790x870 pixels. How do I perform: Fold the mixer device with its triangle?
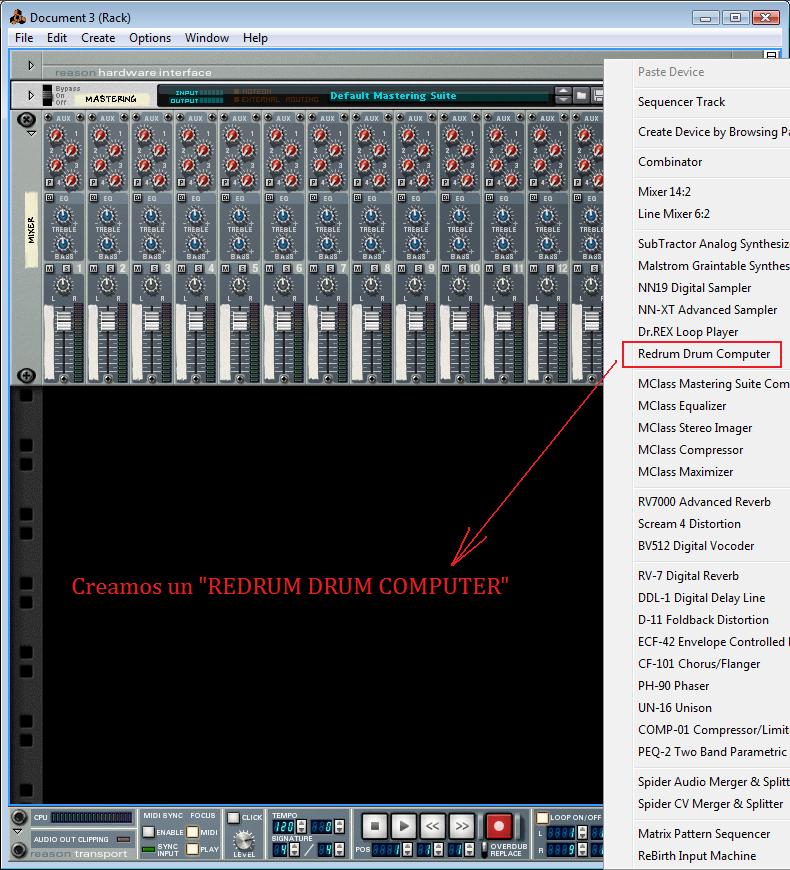click(x=31, y=133)
